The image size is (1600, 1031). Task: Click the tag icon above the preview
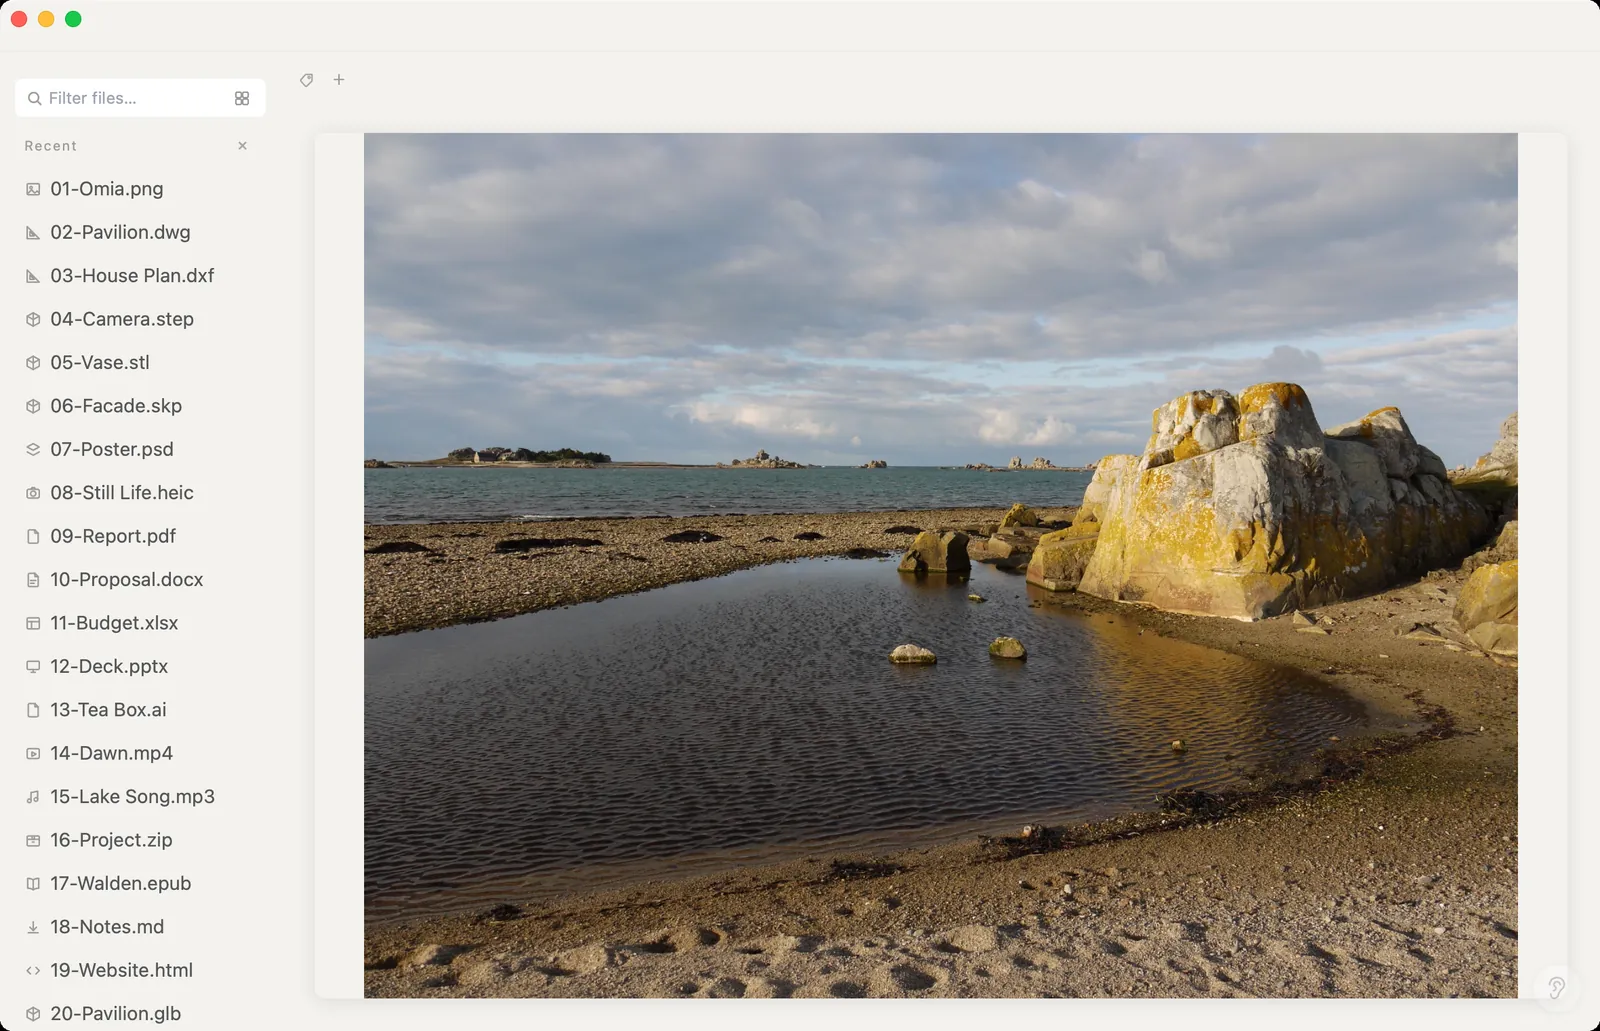pyautogui.click(x=307, y=80)
